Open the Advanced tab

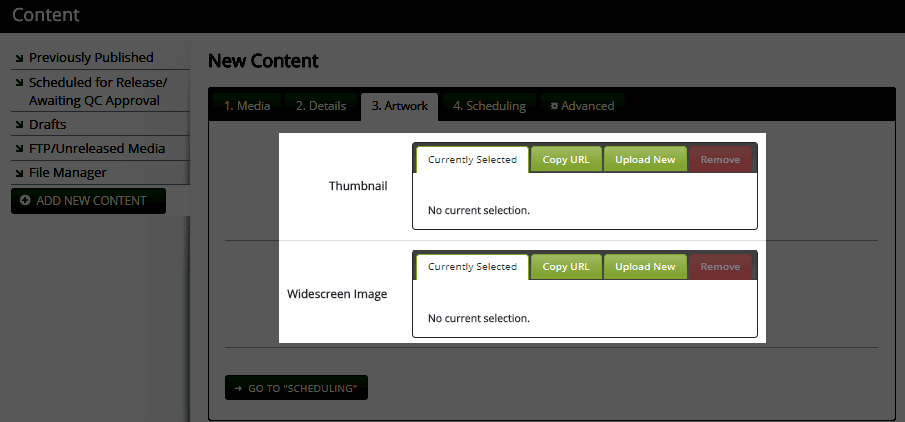pos(583,106)
